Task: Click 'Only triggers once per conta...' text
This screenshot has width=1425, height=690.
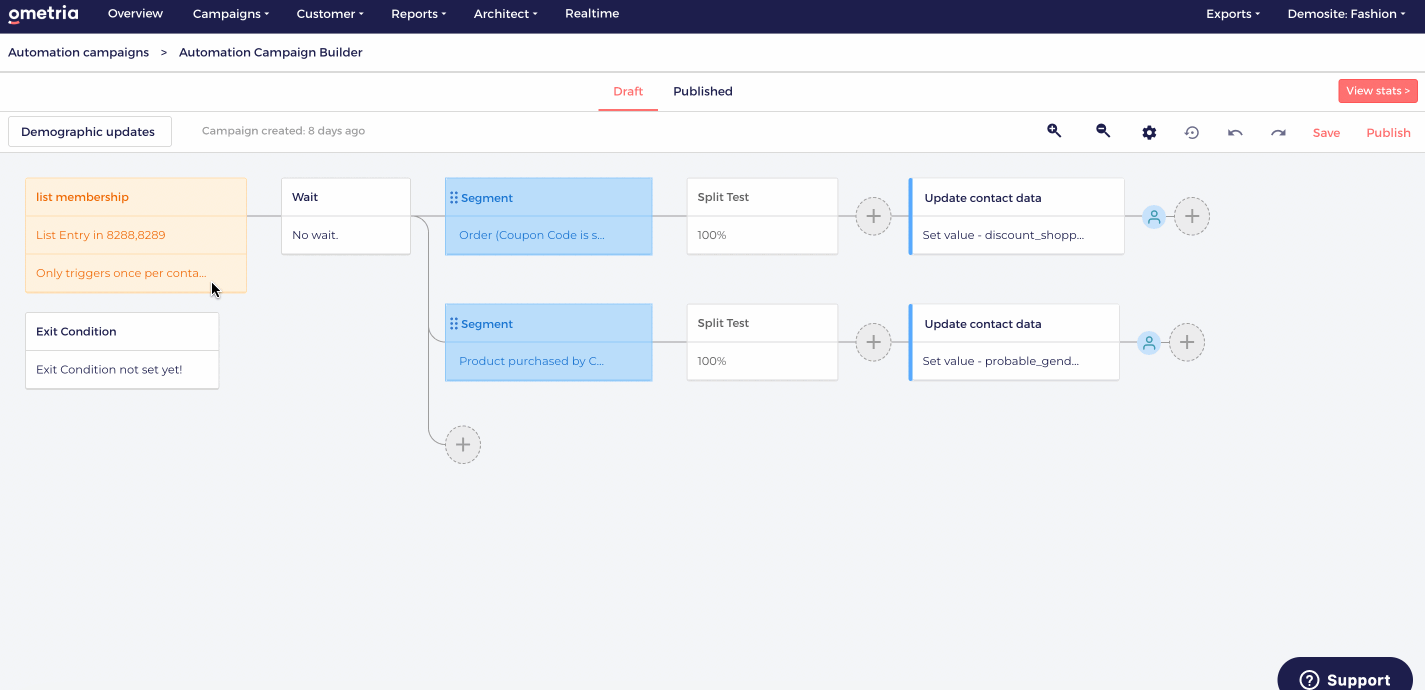Action: (121, 273)
